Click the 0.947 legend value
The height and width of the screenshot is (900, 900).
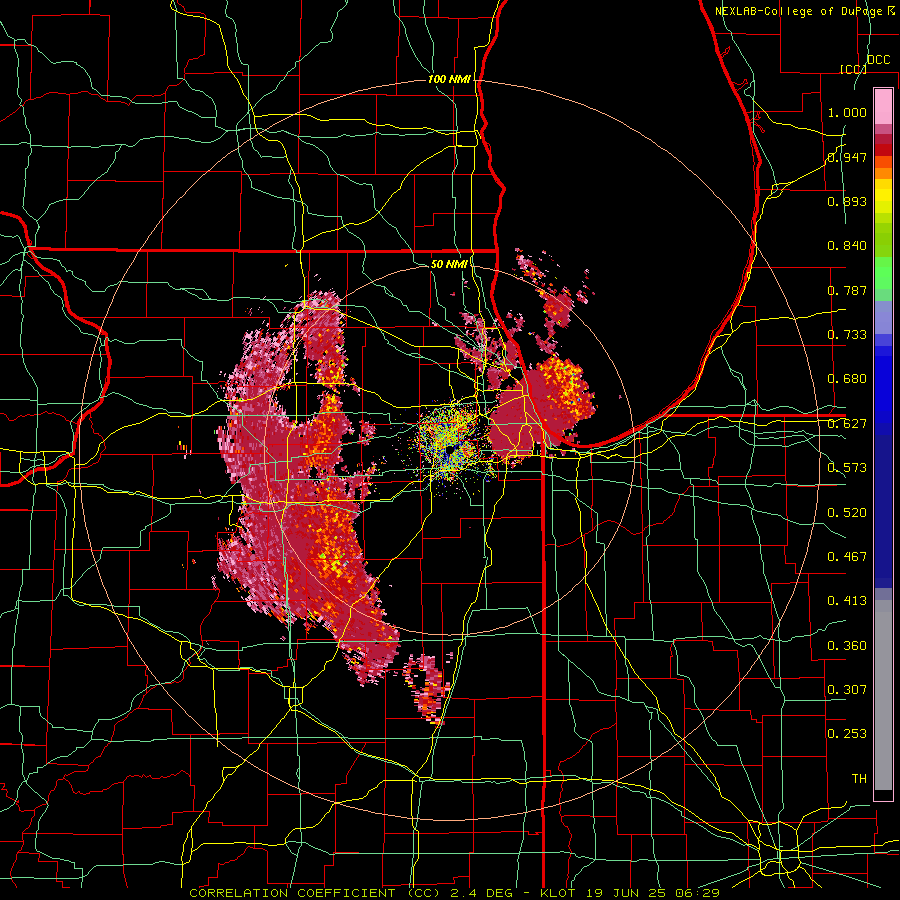click(x=847, y=157)
